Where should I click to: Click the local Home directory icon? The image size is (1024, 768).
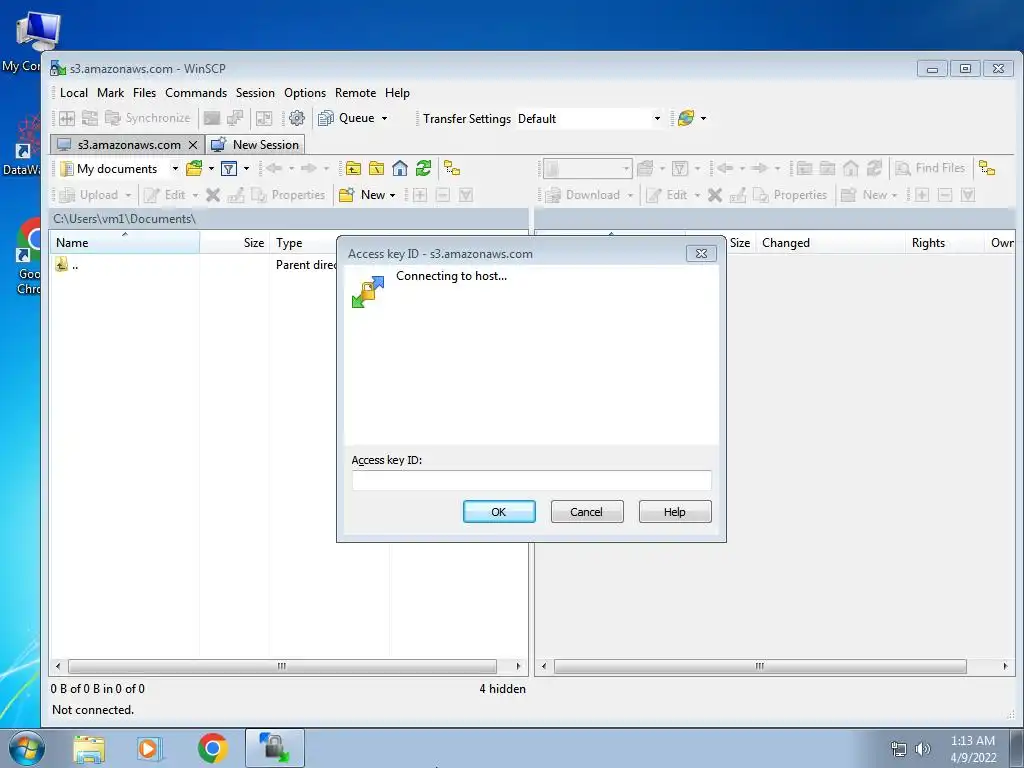400,168
